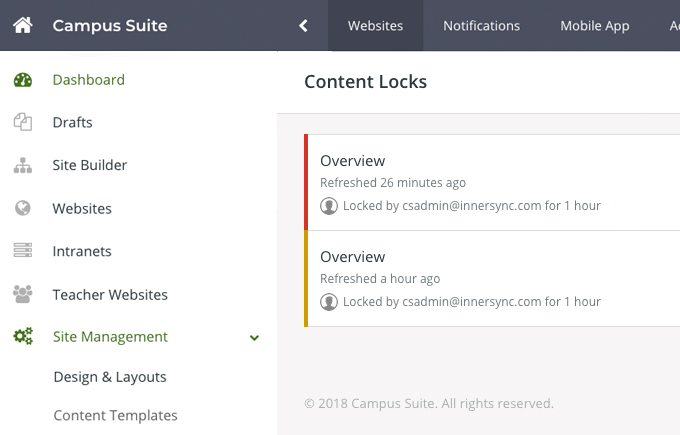Click the Websites globe icon
Screen dimensions: 680x435
(23, 209)
